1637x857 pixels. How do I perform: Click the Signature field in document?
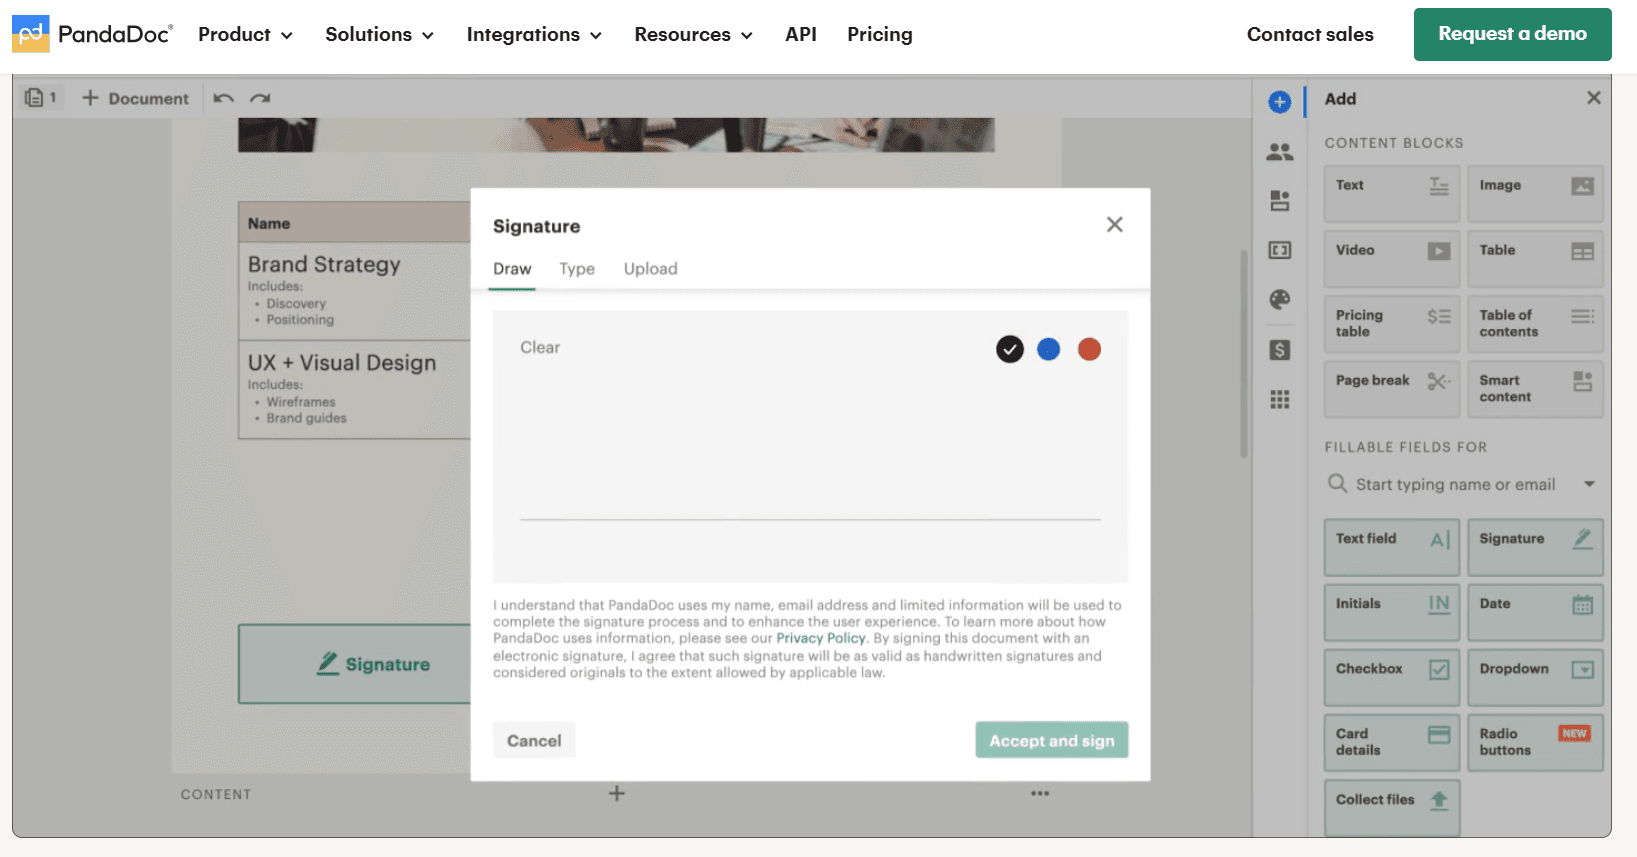pos(355,664)
